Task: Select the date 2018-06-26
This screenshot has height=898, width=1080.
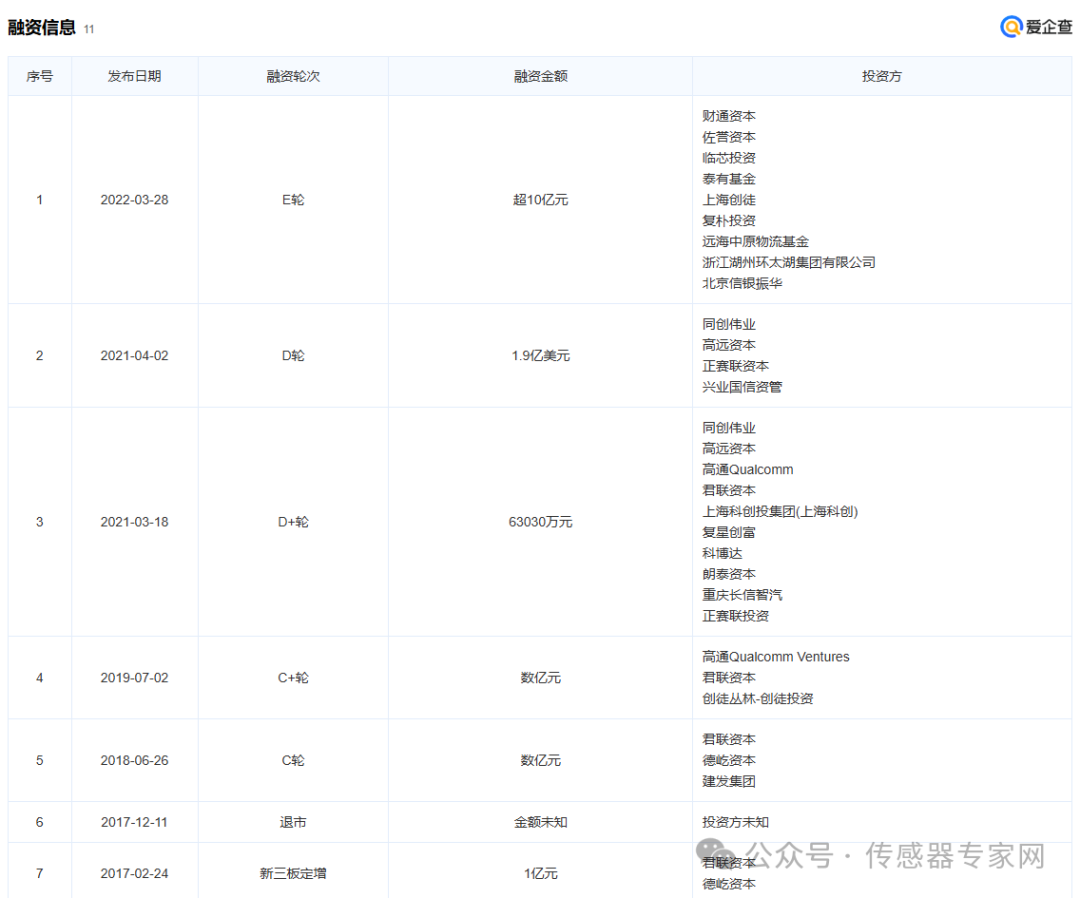Action: pos(134,760)
